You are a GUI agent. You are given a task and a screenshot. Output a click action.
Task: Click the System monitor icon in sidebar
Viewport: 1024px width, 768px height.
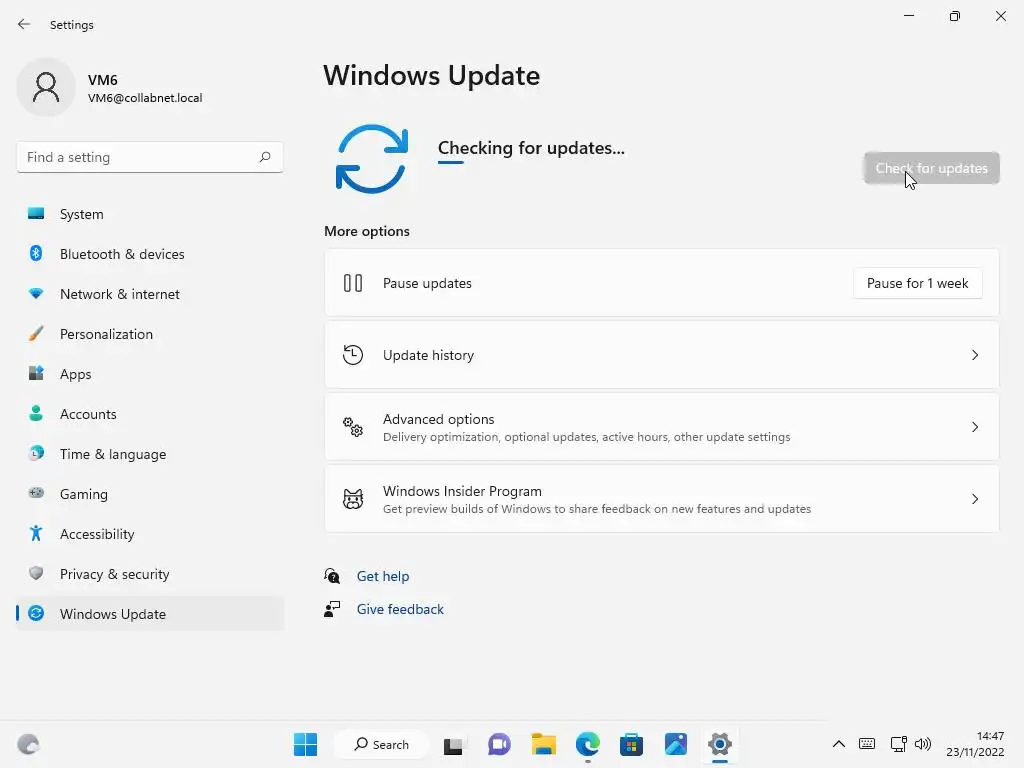(x=36, y=214)
